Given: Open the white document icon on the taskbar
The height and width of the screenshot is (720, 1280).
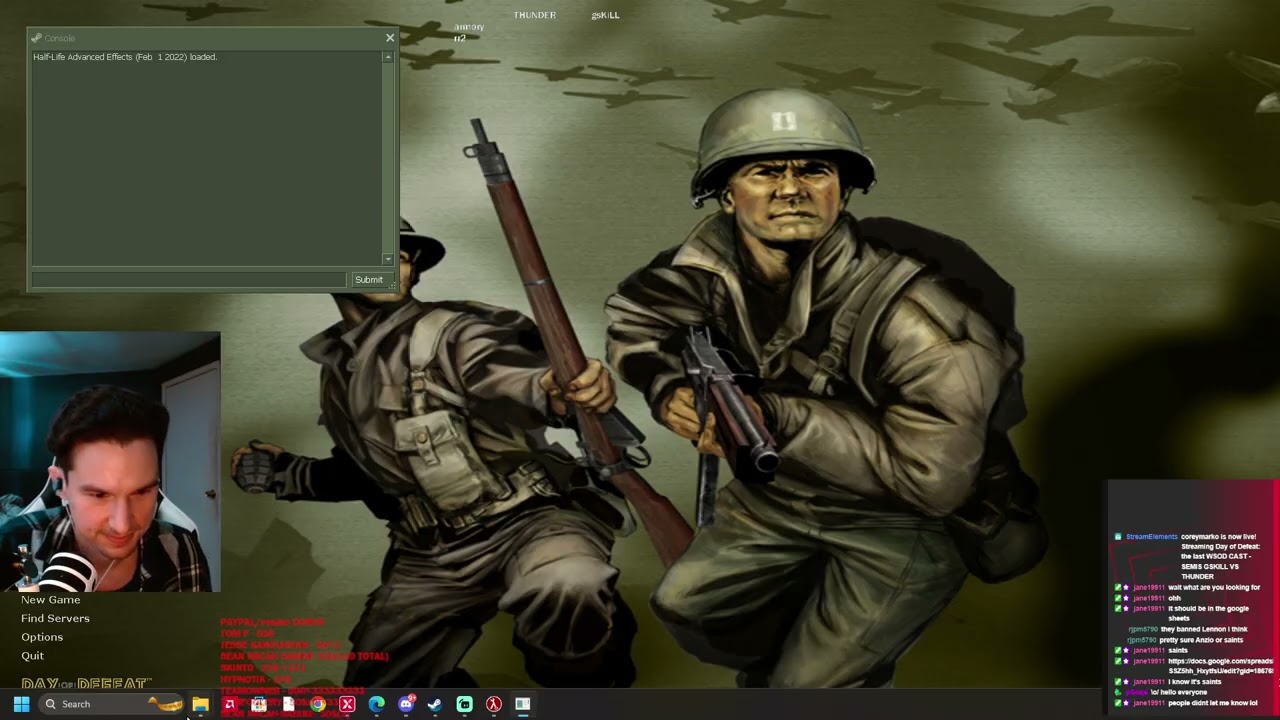Looking at the screenshot, I should click(288, 704).
